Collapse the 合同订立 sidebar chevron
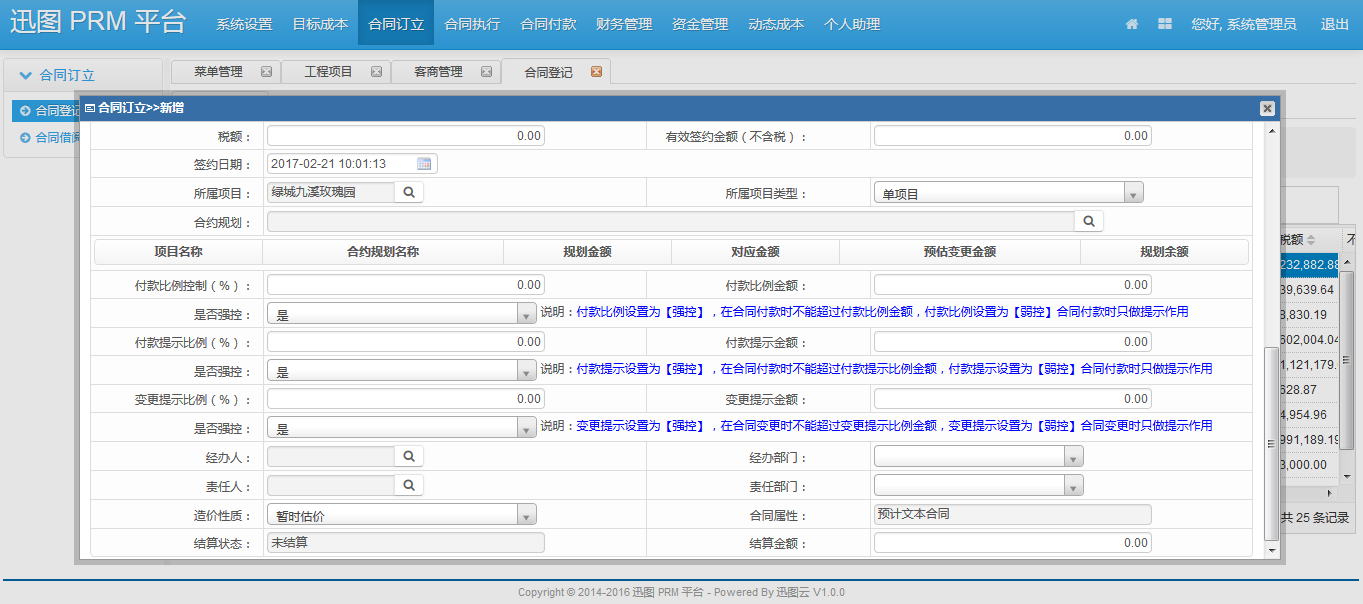Screen dimensions: 1363x604 [26, 75]
